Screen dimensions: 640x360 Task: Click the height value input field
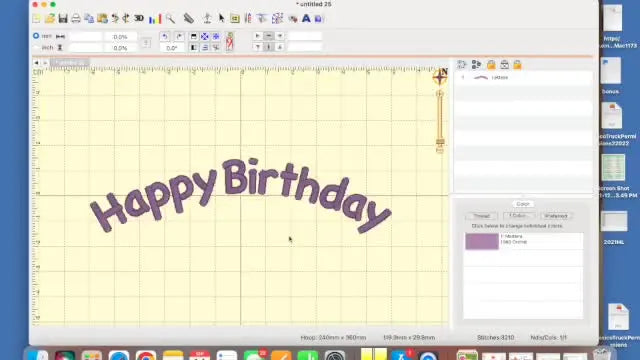point(86,47)
